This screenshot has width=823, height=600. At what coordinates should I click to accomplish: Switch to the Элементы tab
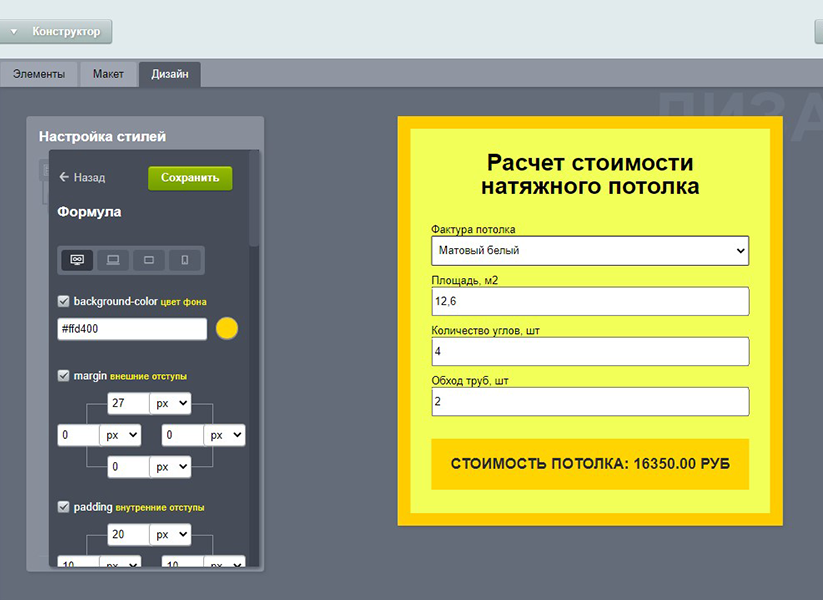coord(39,74)
